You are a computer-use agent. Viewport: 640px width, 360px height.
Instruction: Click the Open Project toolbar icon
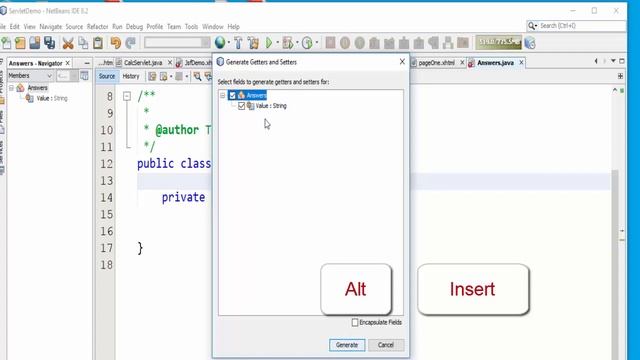35,43
